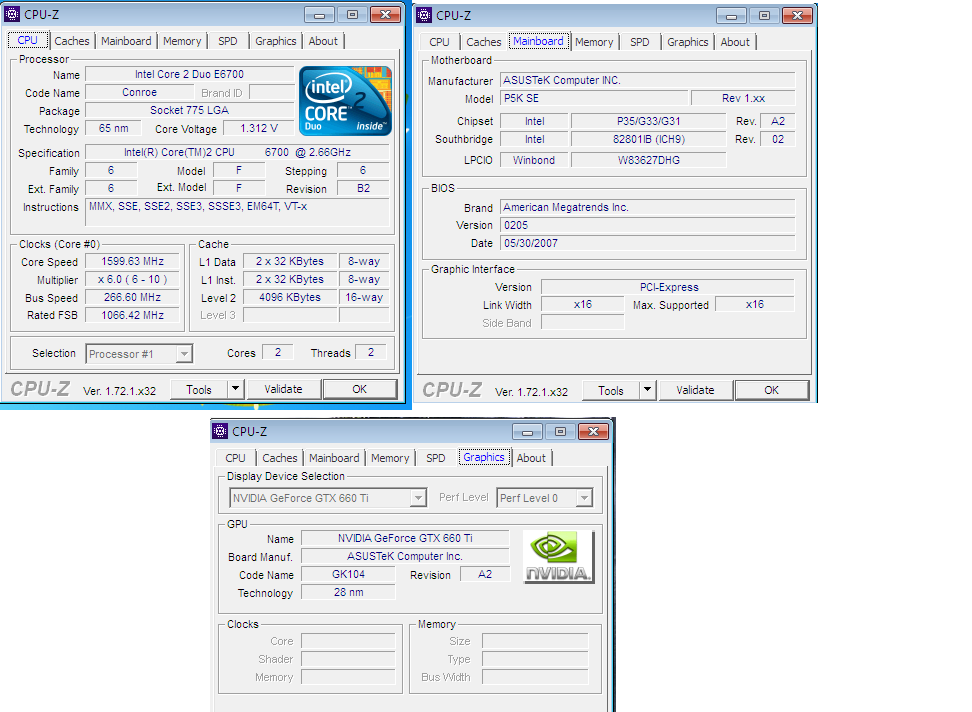Viewport: 972px width, 712px height.
Task: Click the CPU-Z app icon in Mainboard window title bar
Action: [x=424, y=15]
